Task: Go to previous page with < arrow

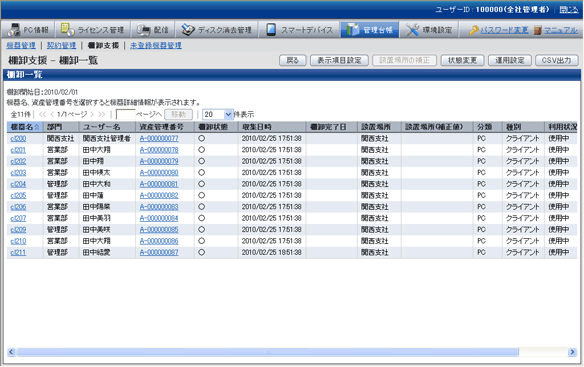Action: [52, 114]
